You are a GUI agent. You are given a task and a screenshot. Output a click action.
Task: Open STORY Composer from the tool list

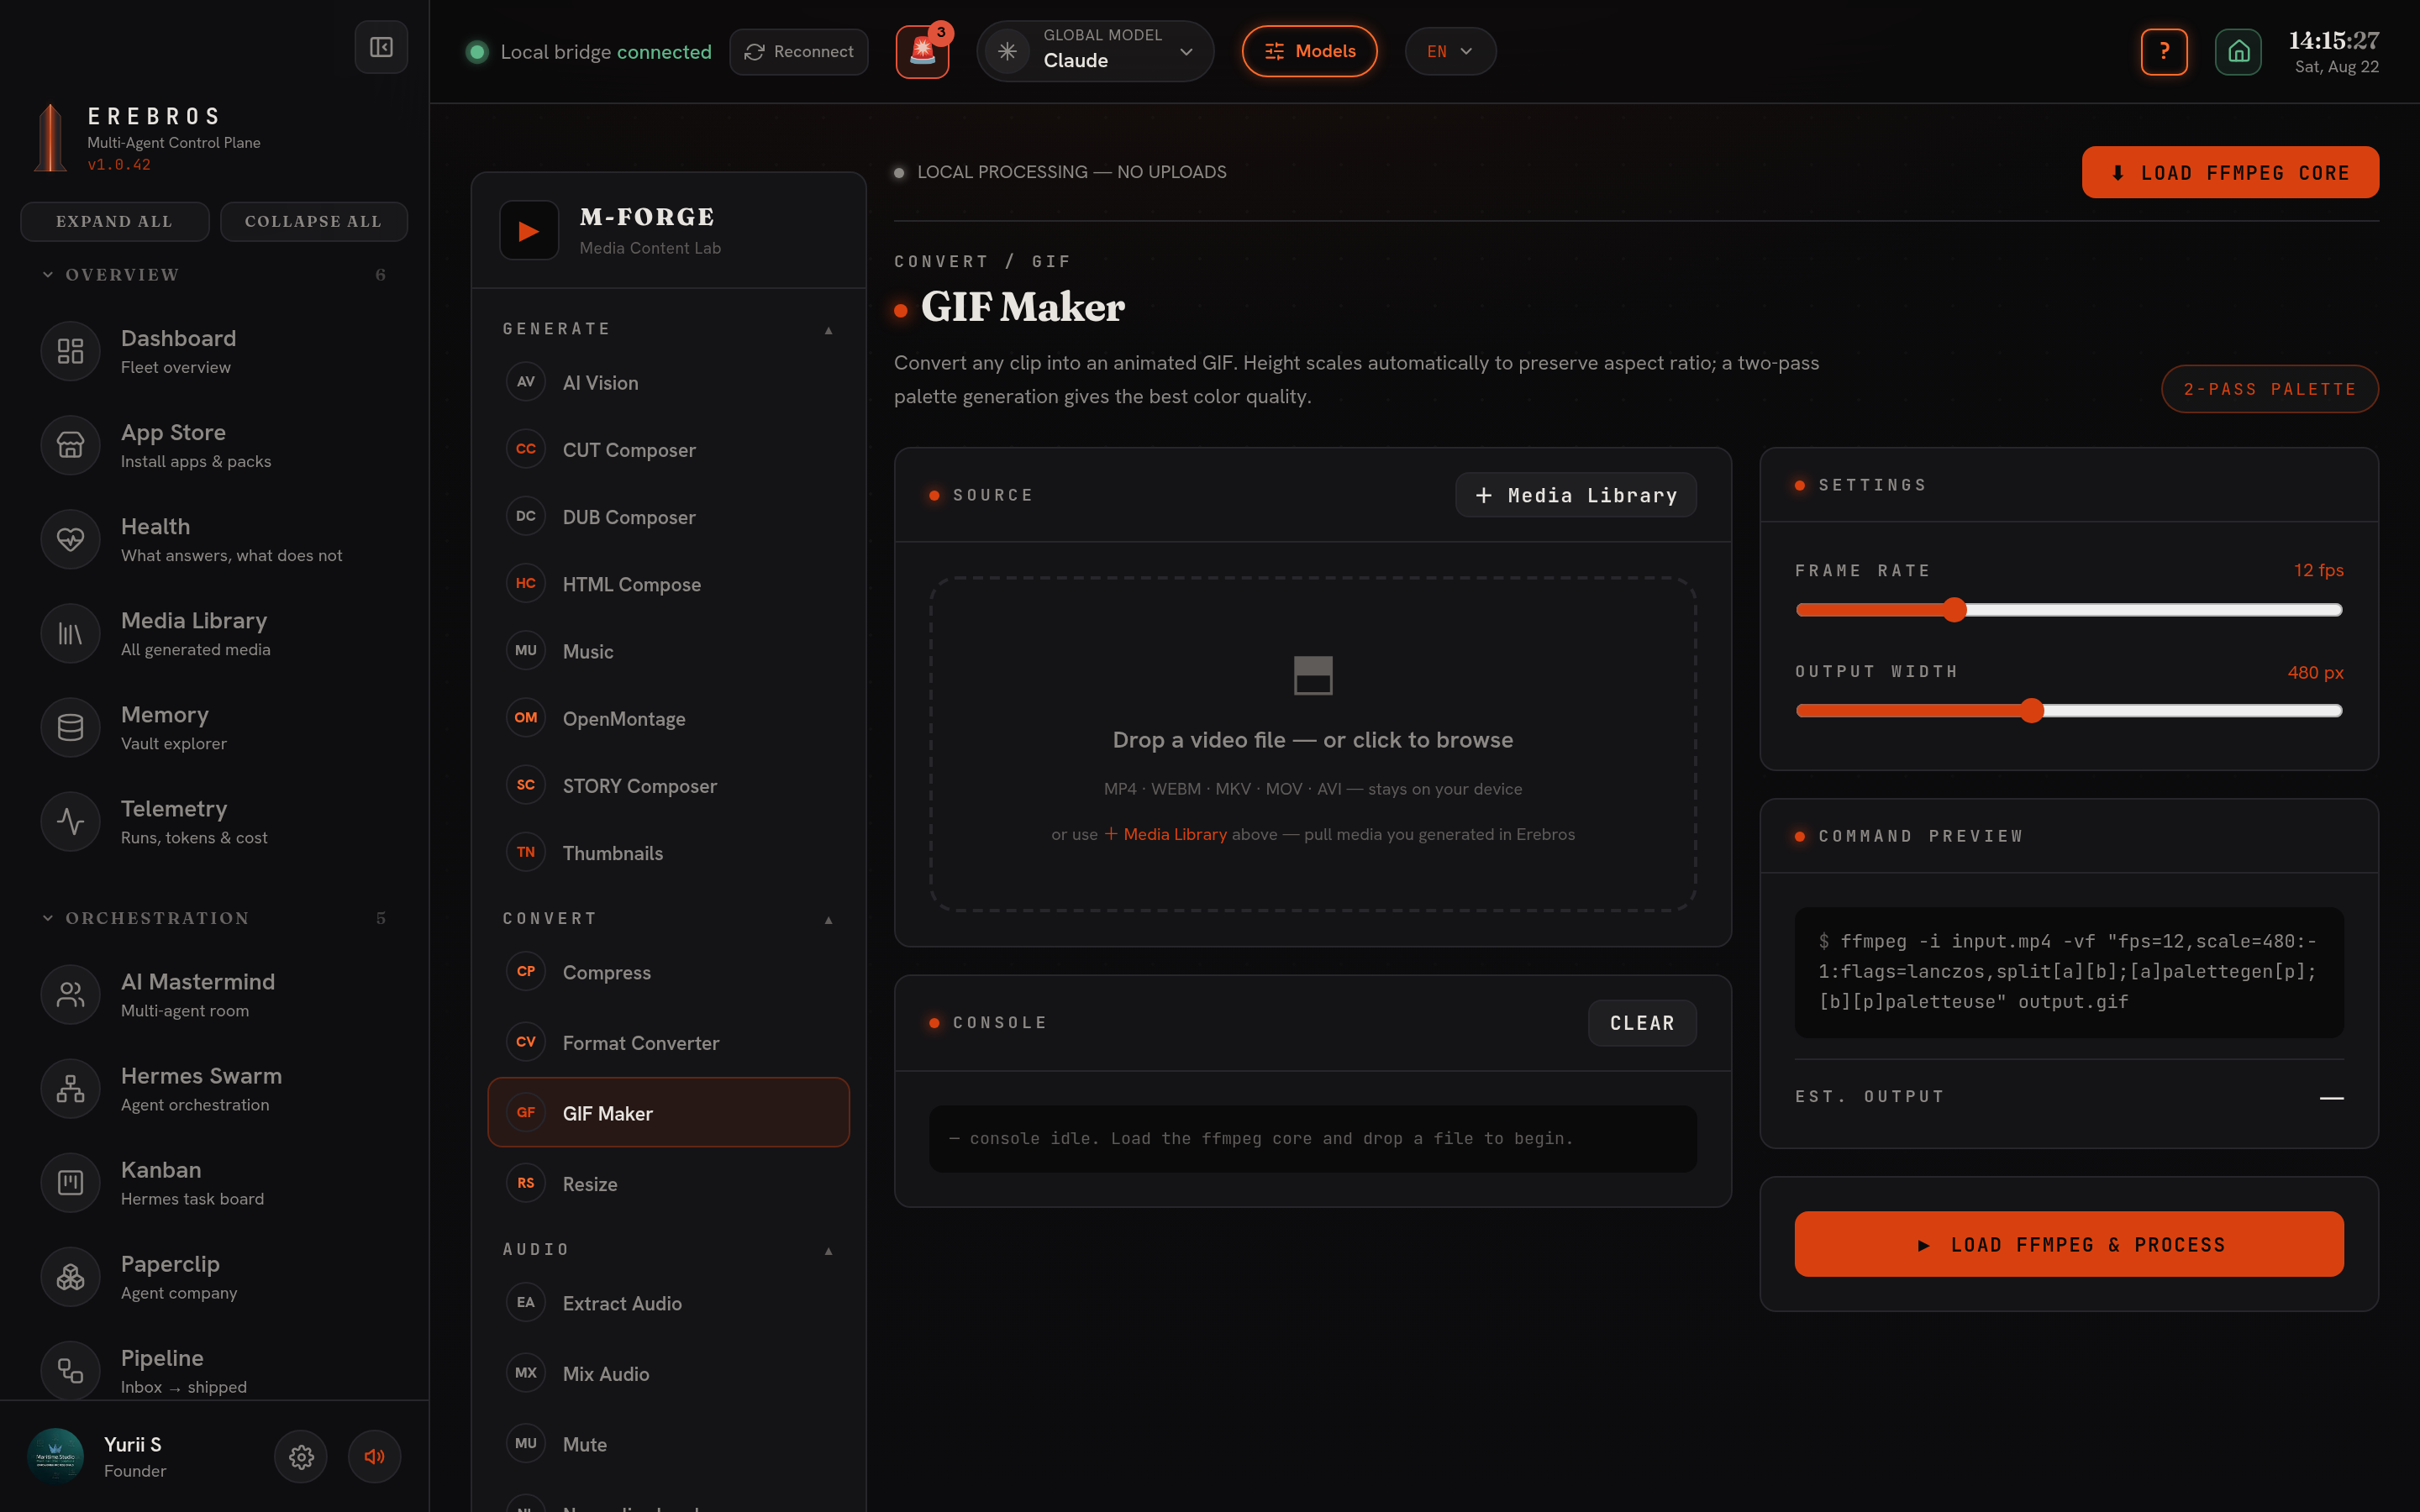point(668,786)
